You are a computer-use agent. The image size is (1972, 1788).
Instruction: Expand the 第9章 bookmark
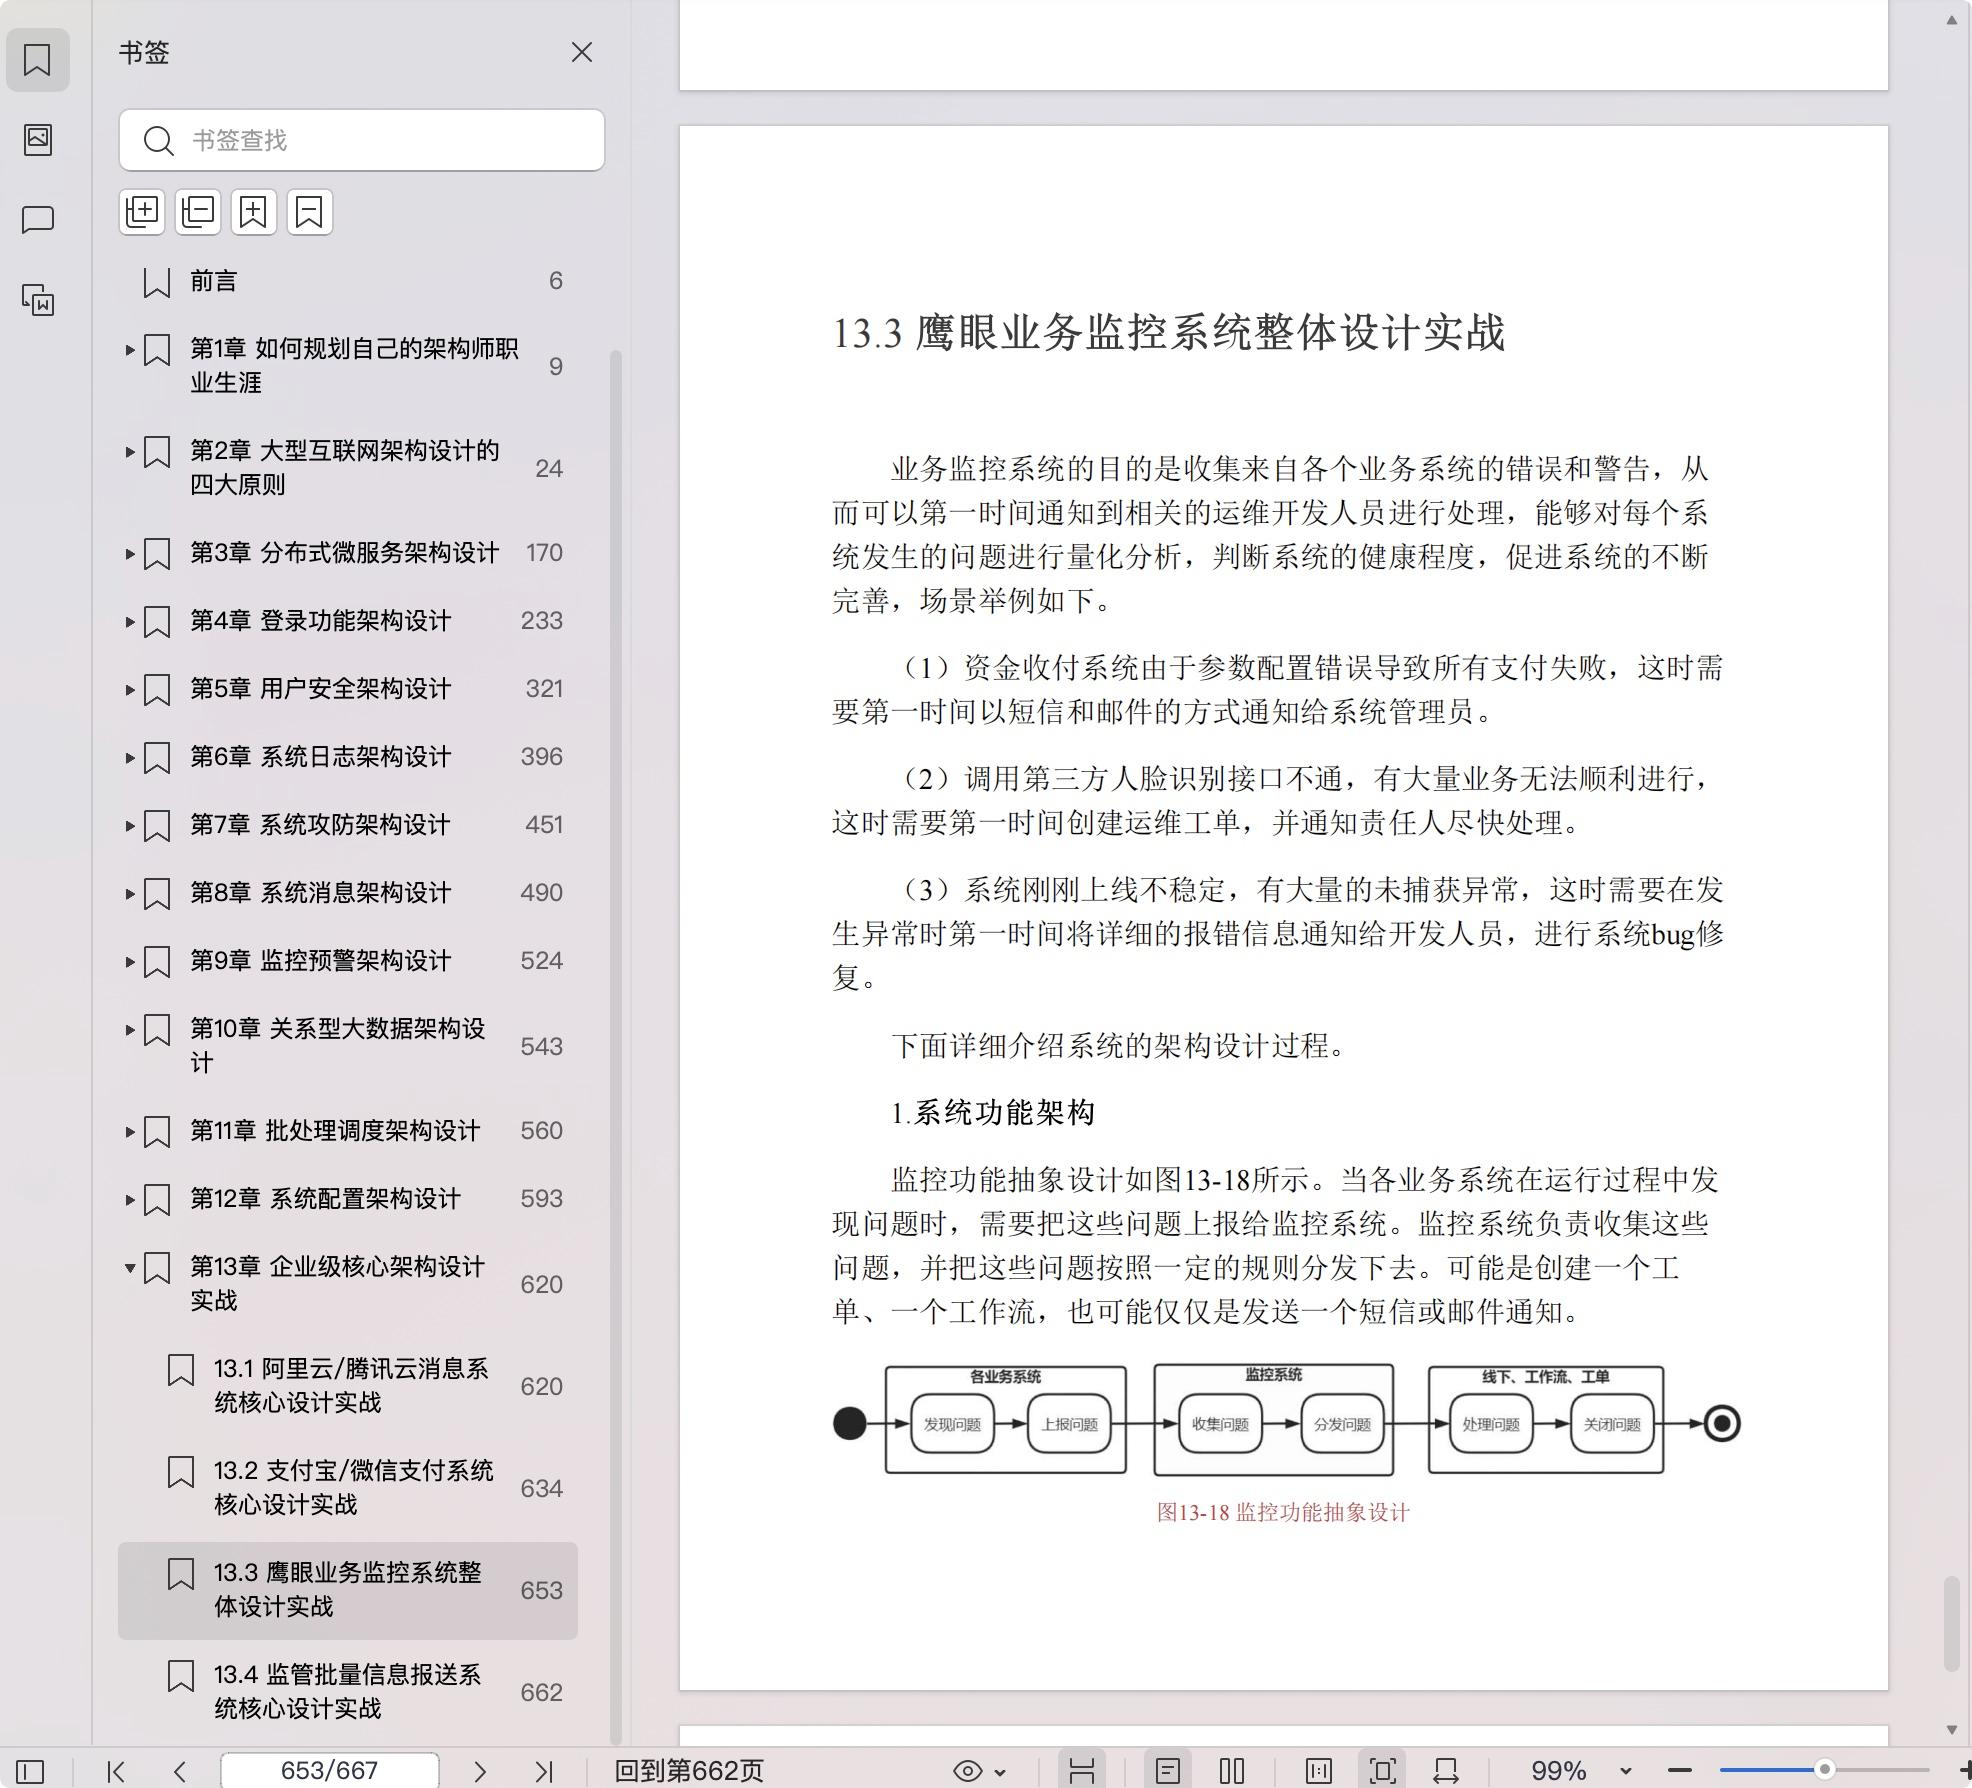pyautogui.click(x=130, y=961)
